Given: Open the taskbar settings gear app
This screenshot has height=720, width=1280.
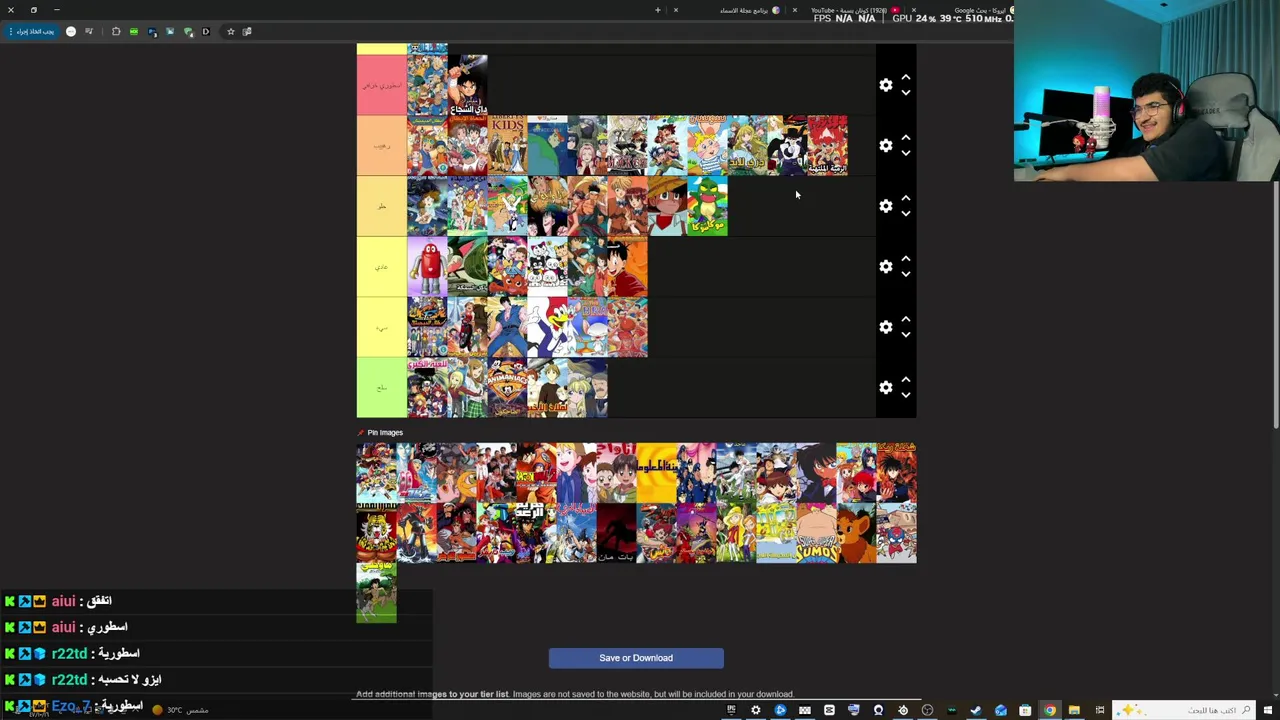Looking at the screenshot, I should click(x=755, y=710).
